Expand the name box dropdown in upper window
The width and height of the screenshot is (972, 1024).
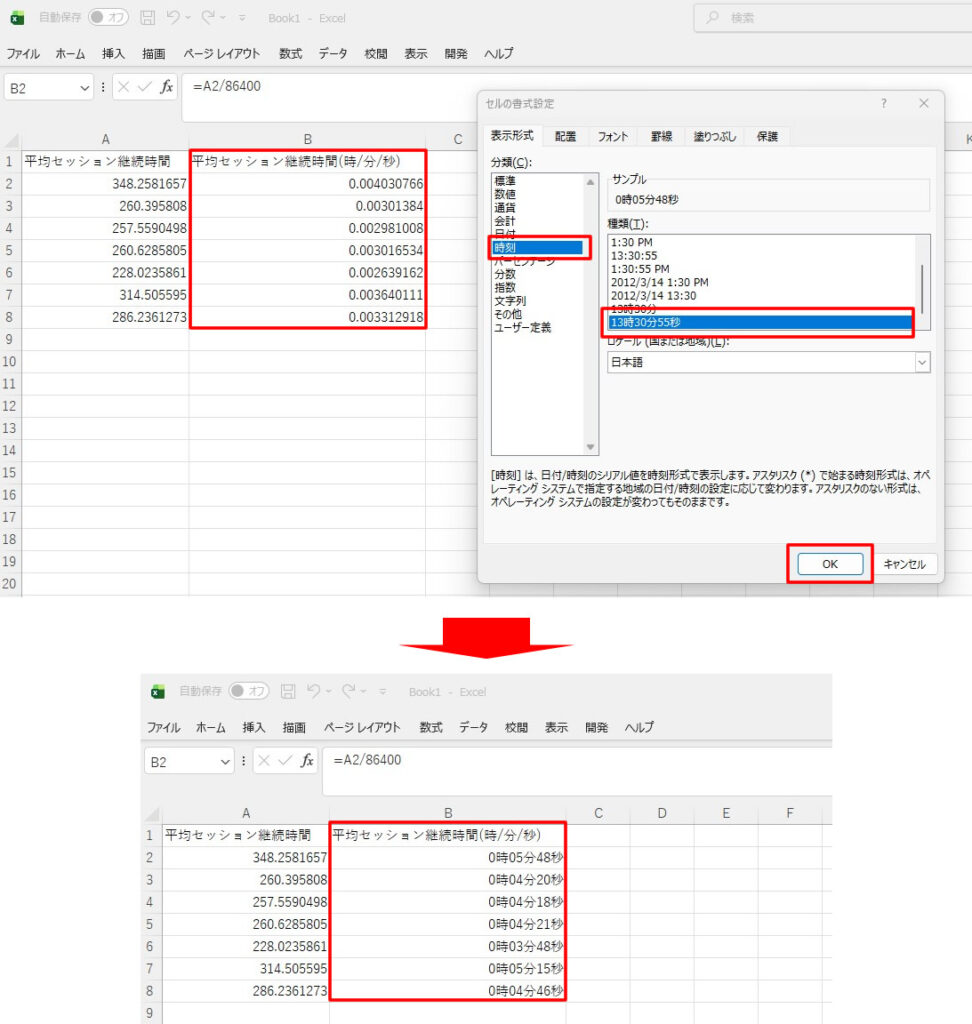pos(83,88)
